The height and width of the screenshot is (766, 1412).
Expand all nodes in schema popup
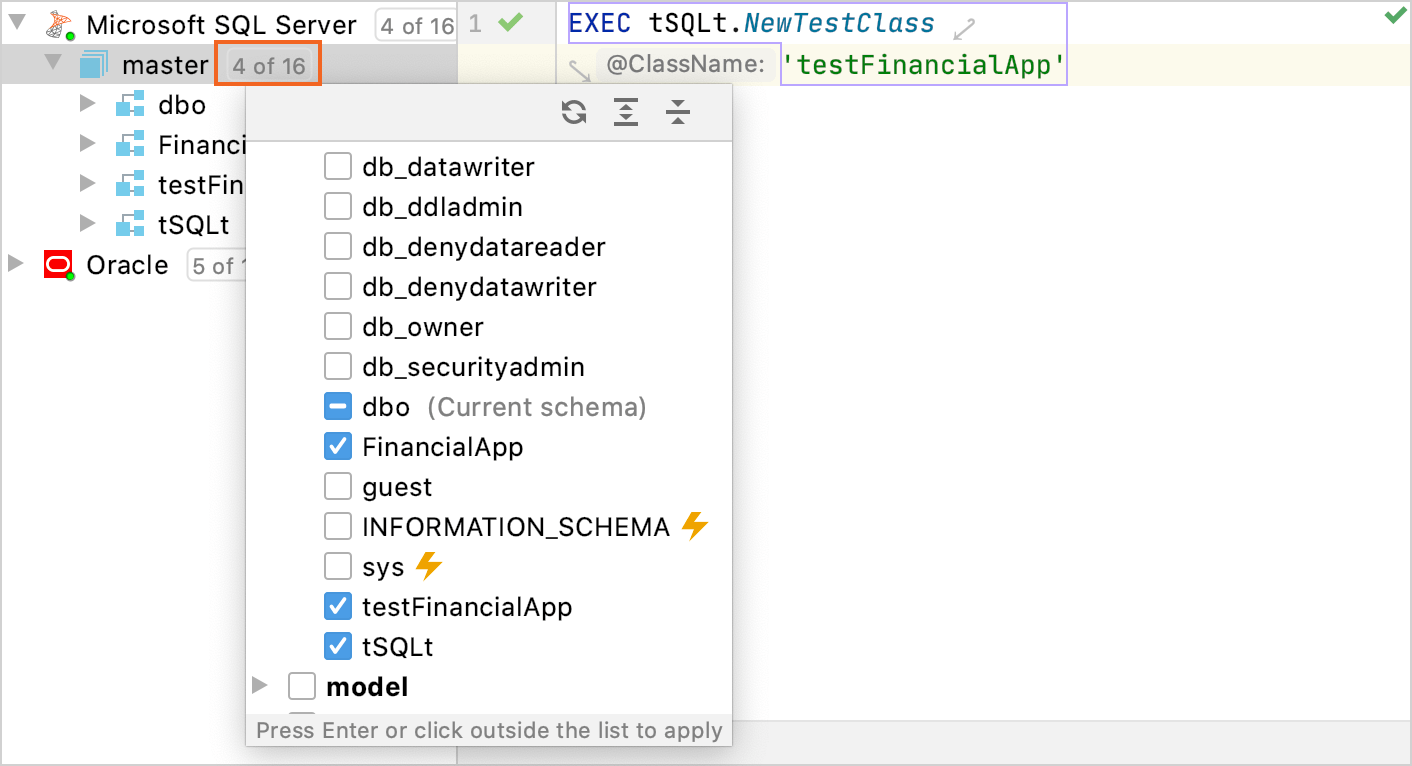626,112
